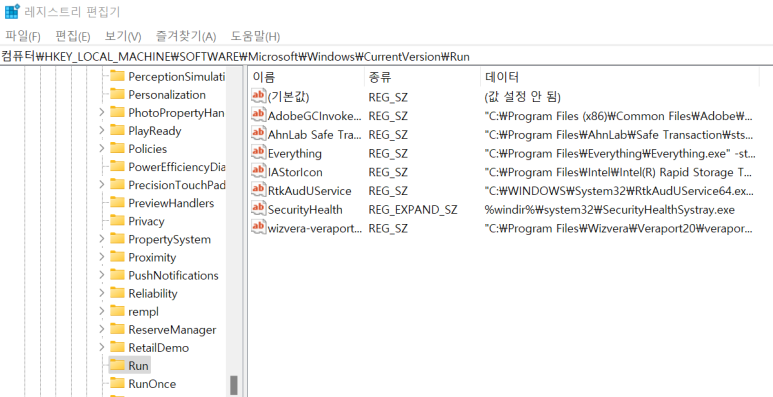Viewport: 773px width, 397px height.
Task: Click the Run folder icon
Action: tap(117, 365)
